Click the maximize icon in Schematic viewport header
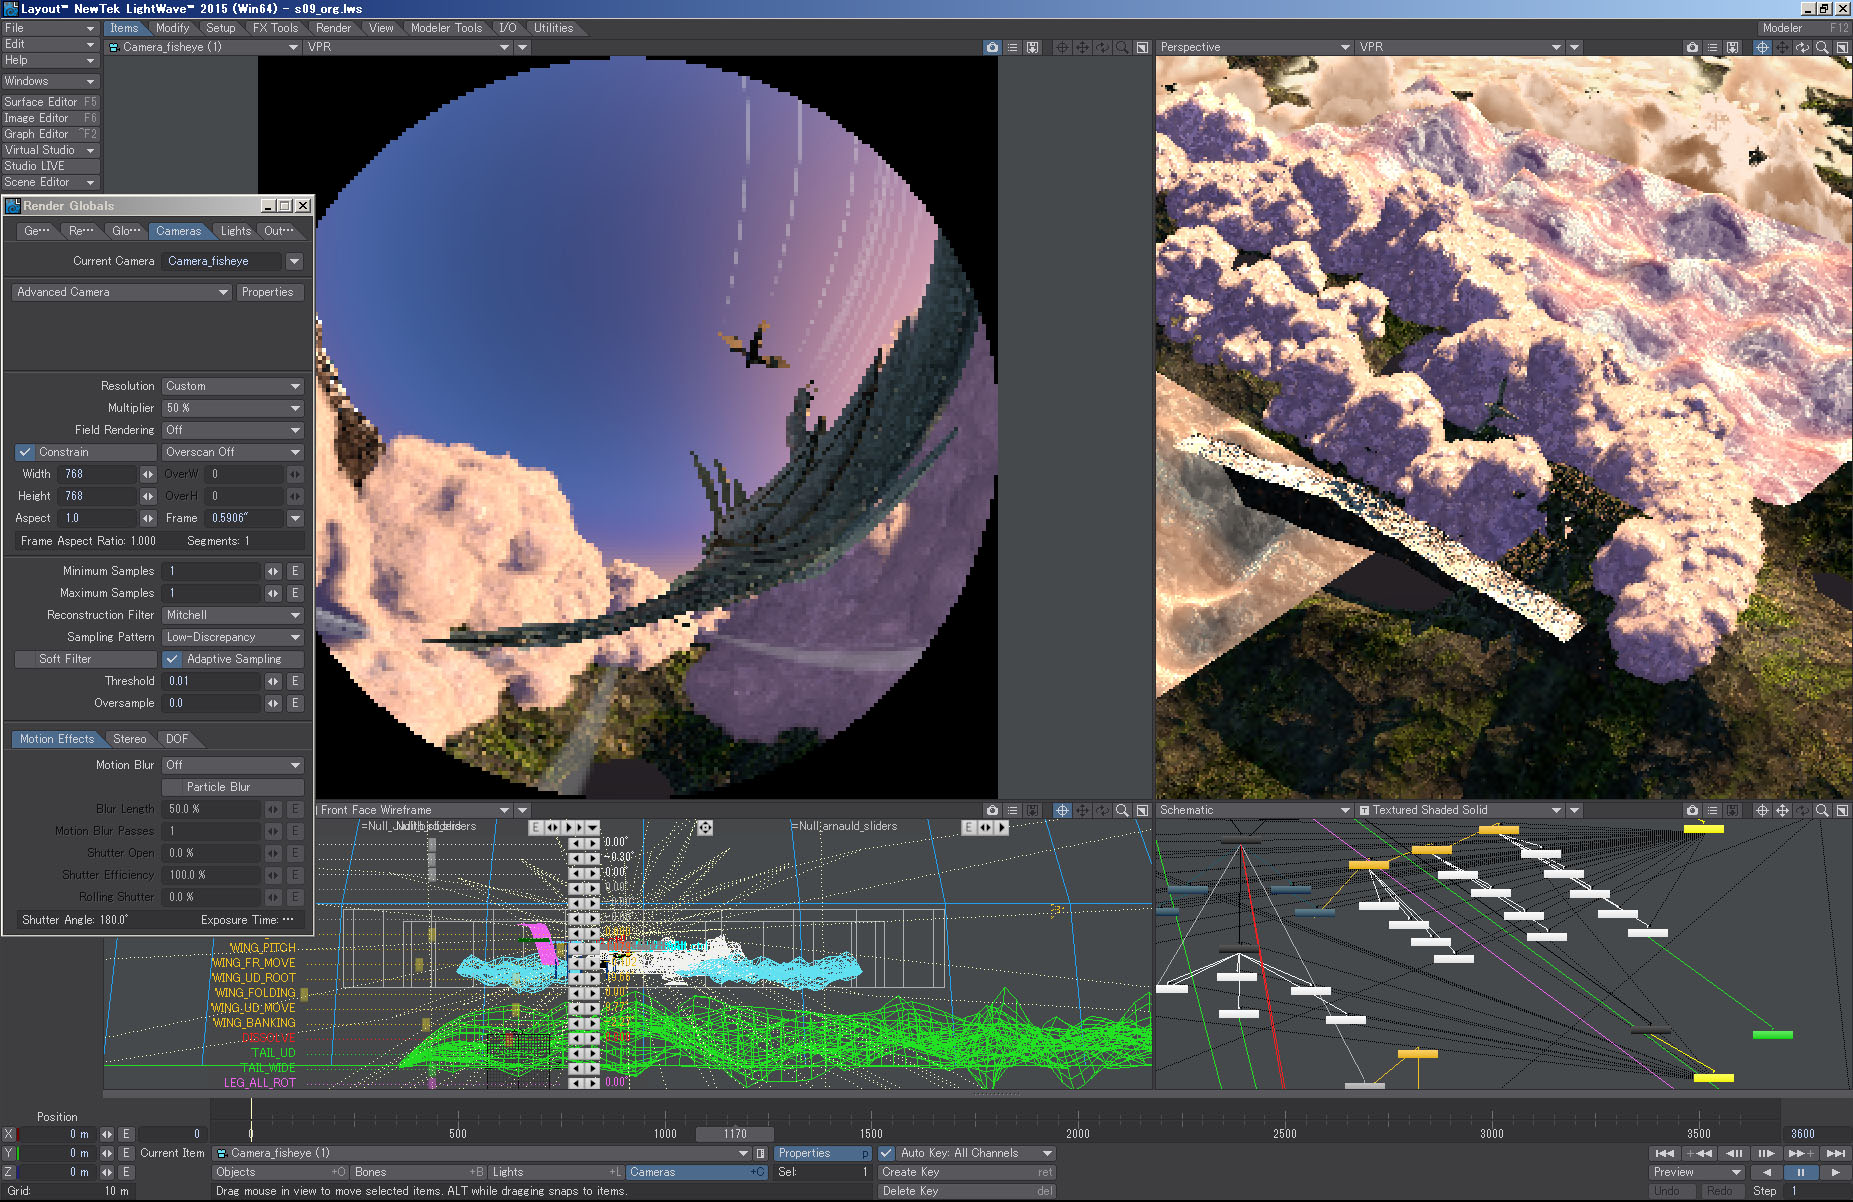Viewport: 1853px width, 1202px height. [x=1842, y=810]
